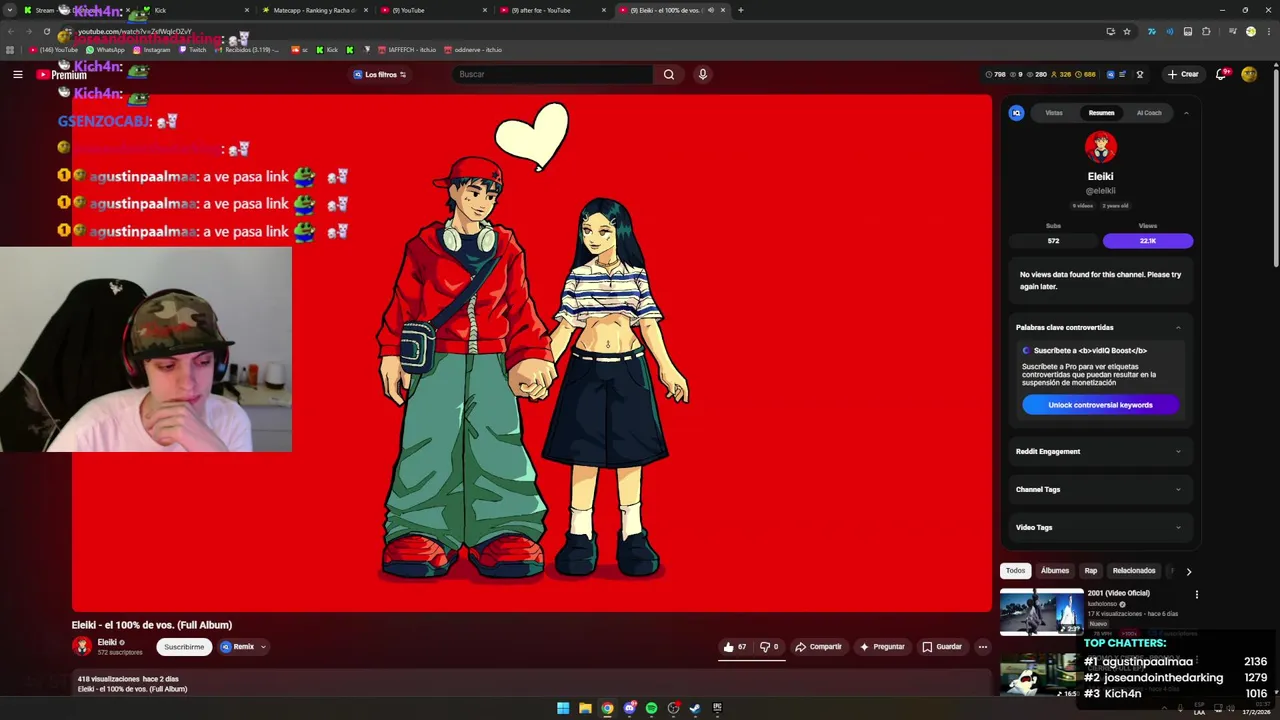
Task: Bookmark this page with the star icon
Action: (1127, 31)
